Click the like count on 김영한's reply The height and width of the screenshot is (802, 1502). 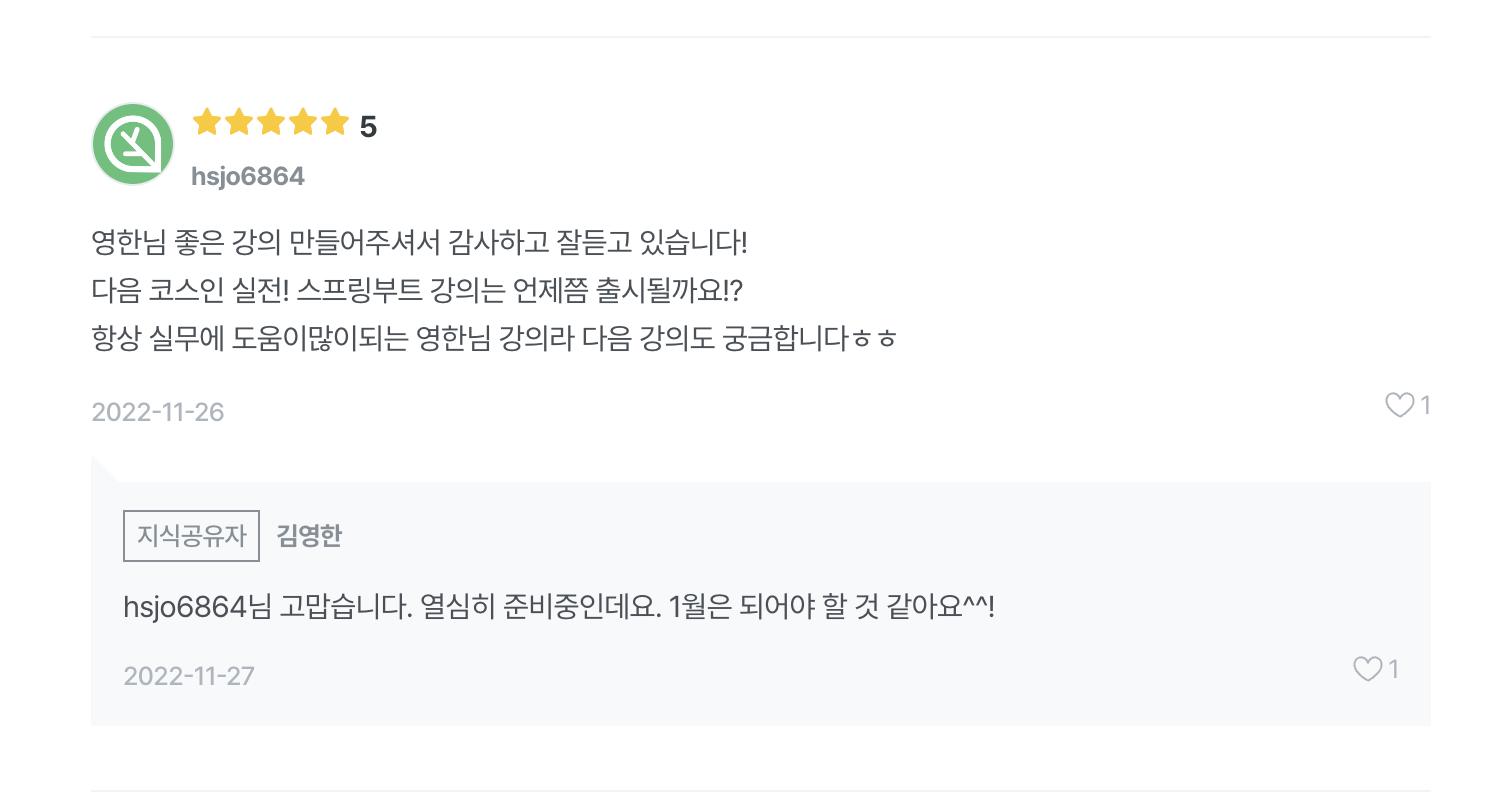[x=1394, y=669]
